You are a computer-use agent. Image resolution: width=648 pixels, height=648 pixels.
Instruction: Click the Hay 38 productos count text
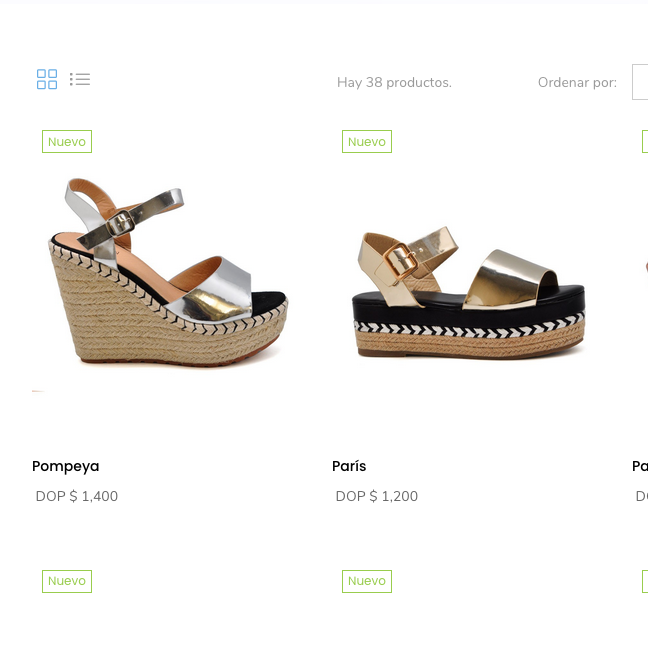pyautogui.click(x=394, y=82)
